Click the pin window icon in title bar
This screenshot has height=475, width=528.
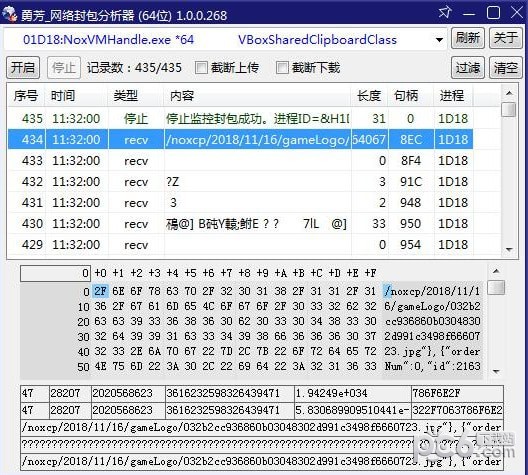444,13
